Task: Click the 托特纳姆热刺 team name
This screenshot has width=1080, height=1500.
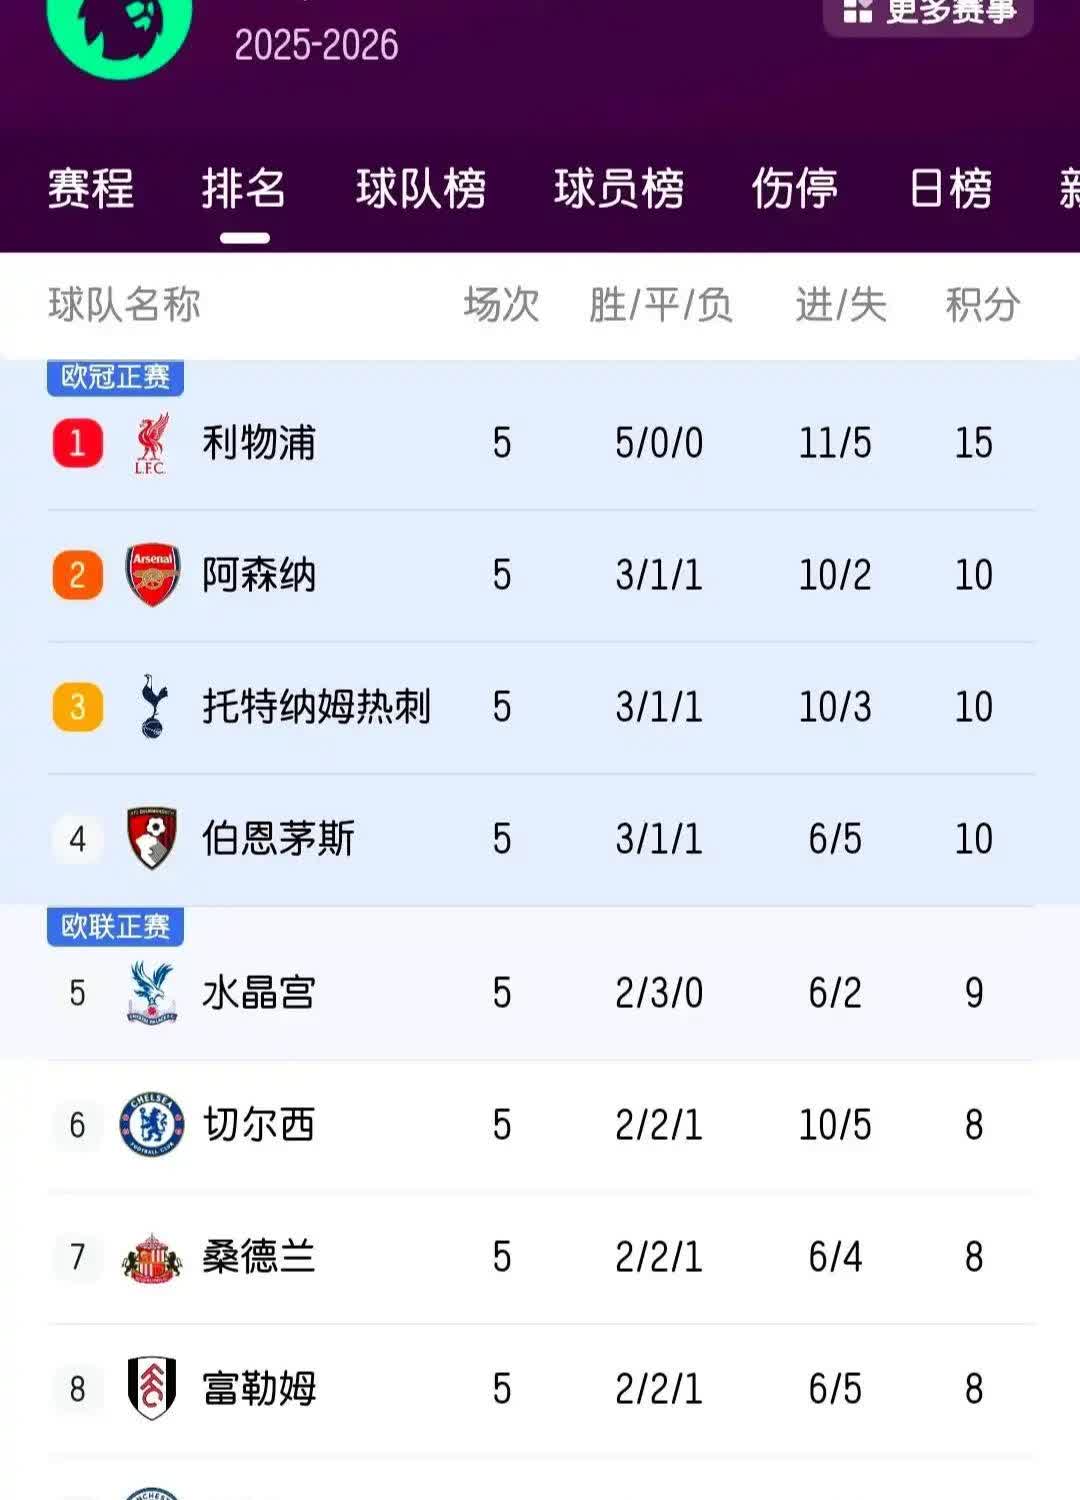Action: click(316, 707)
